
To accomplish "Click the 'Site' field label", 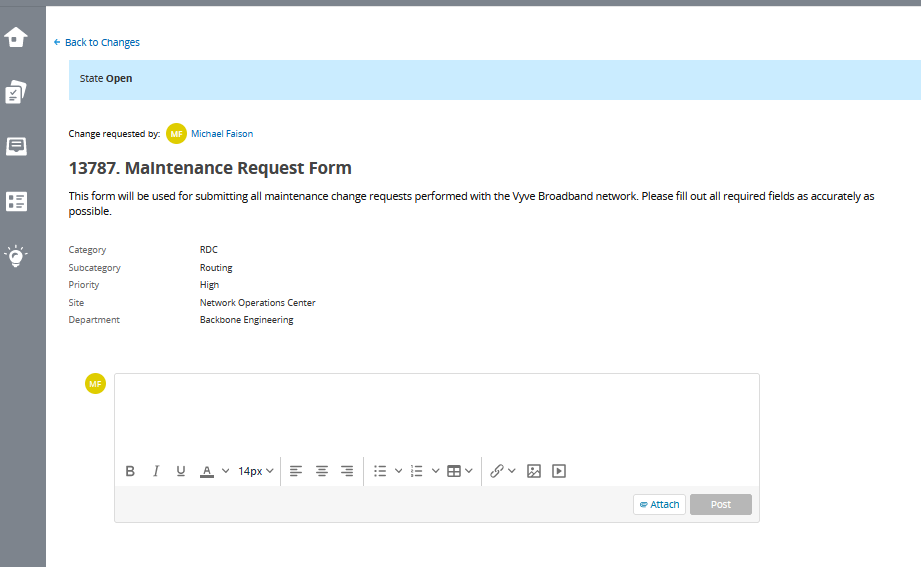I will 76,303.
